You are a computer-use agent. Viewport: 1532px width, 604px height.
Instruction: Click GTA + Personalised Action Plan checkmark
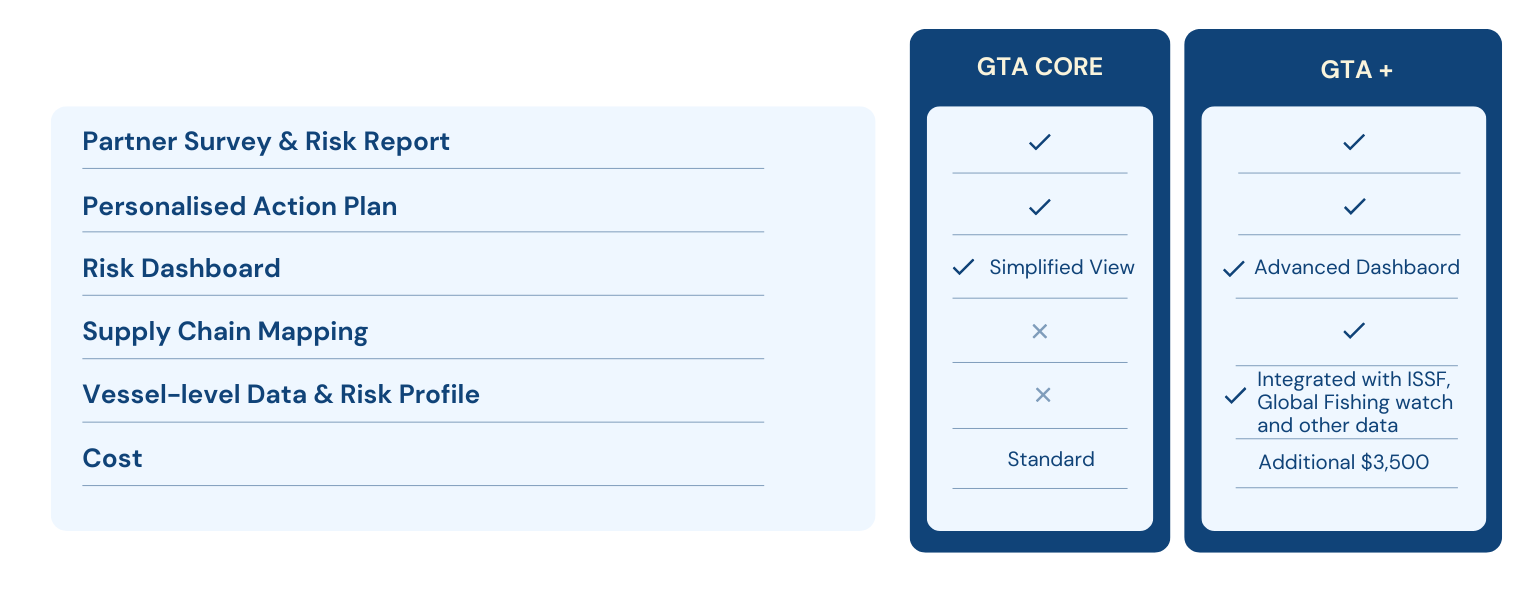(x=1353, y=207)
